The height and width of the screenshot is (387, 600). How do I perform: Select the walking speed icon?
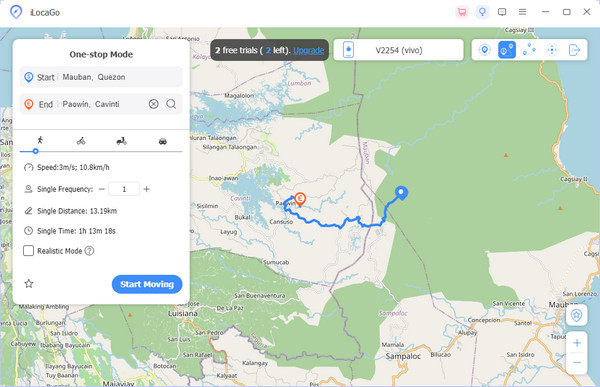pyautogui.click(x=40, y=140)
